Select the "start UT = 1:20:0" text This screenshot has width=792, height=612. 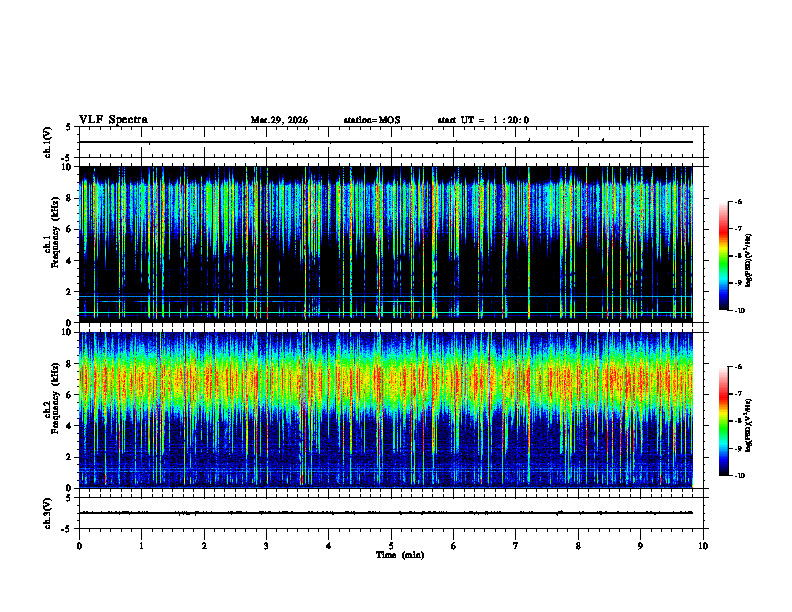pos(483,120)
